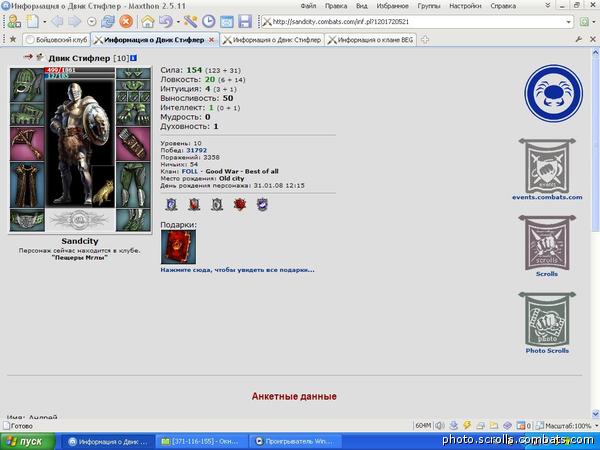Click the wrench icon on tab bar

click(x=579, y=39)
